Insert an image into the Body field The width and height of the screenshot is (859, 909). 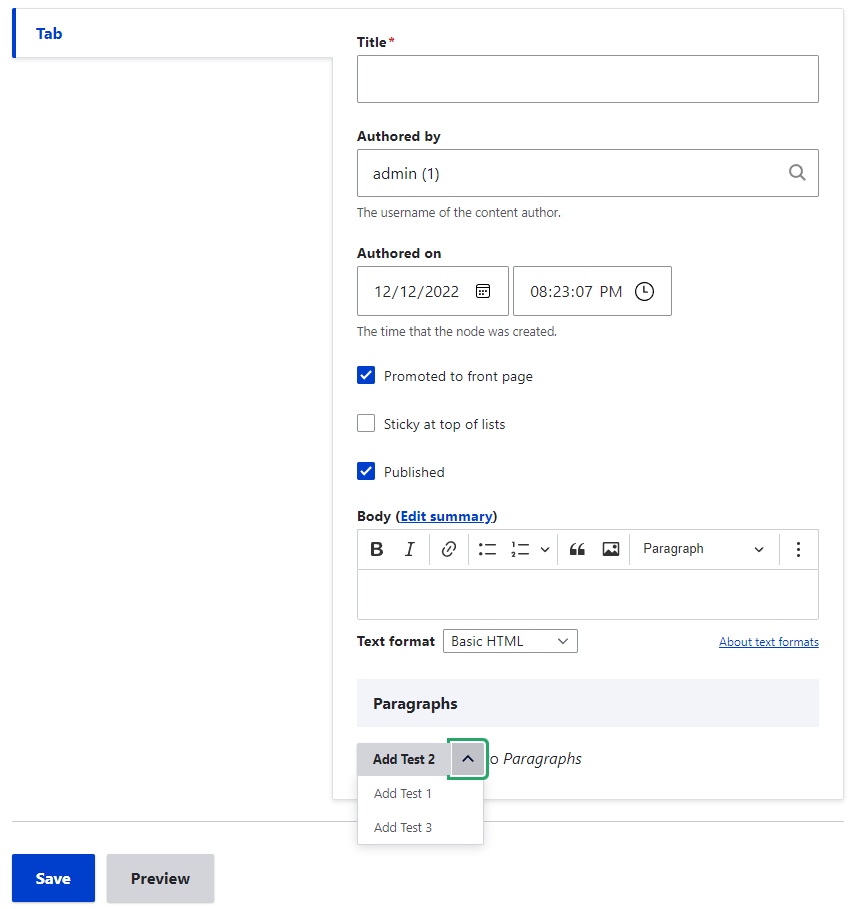pyautogui.click(x=610, y=549)
